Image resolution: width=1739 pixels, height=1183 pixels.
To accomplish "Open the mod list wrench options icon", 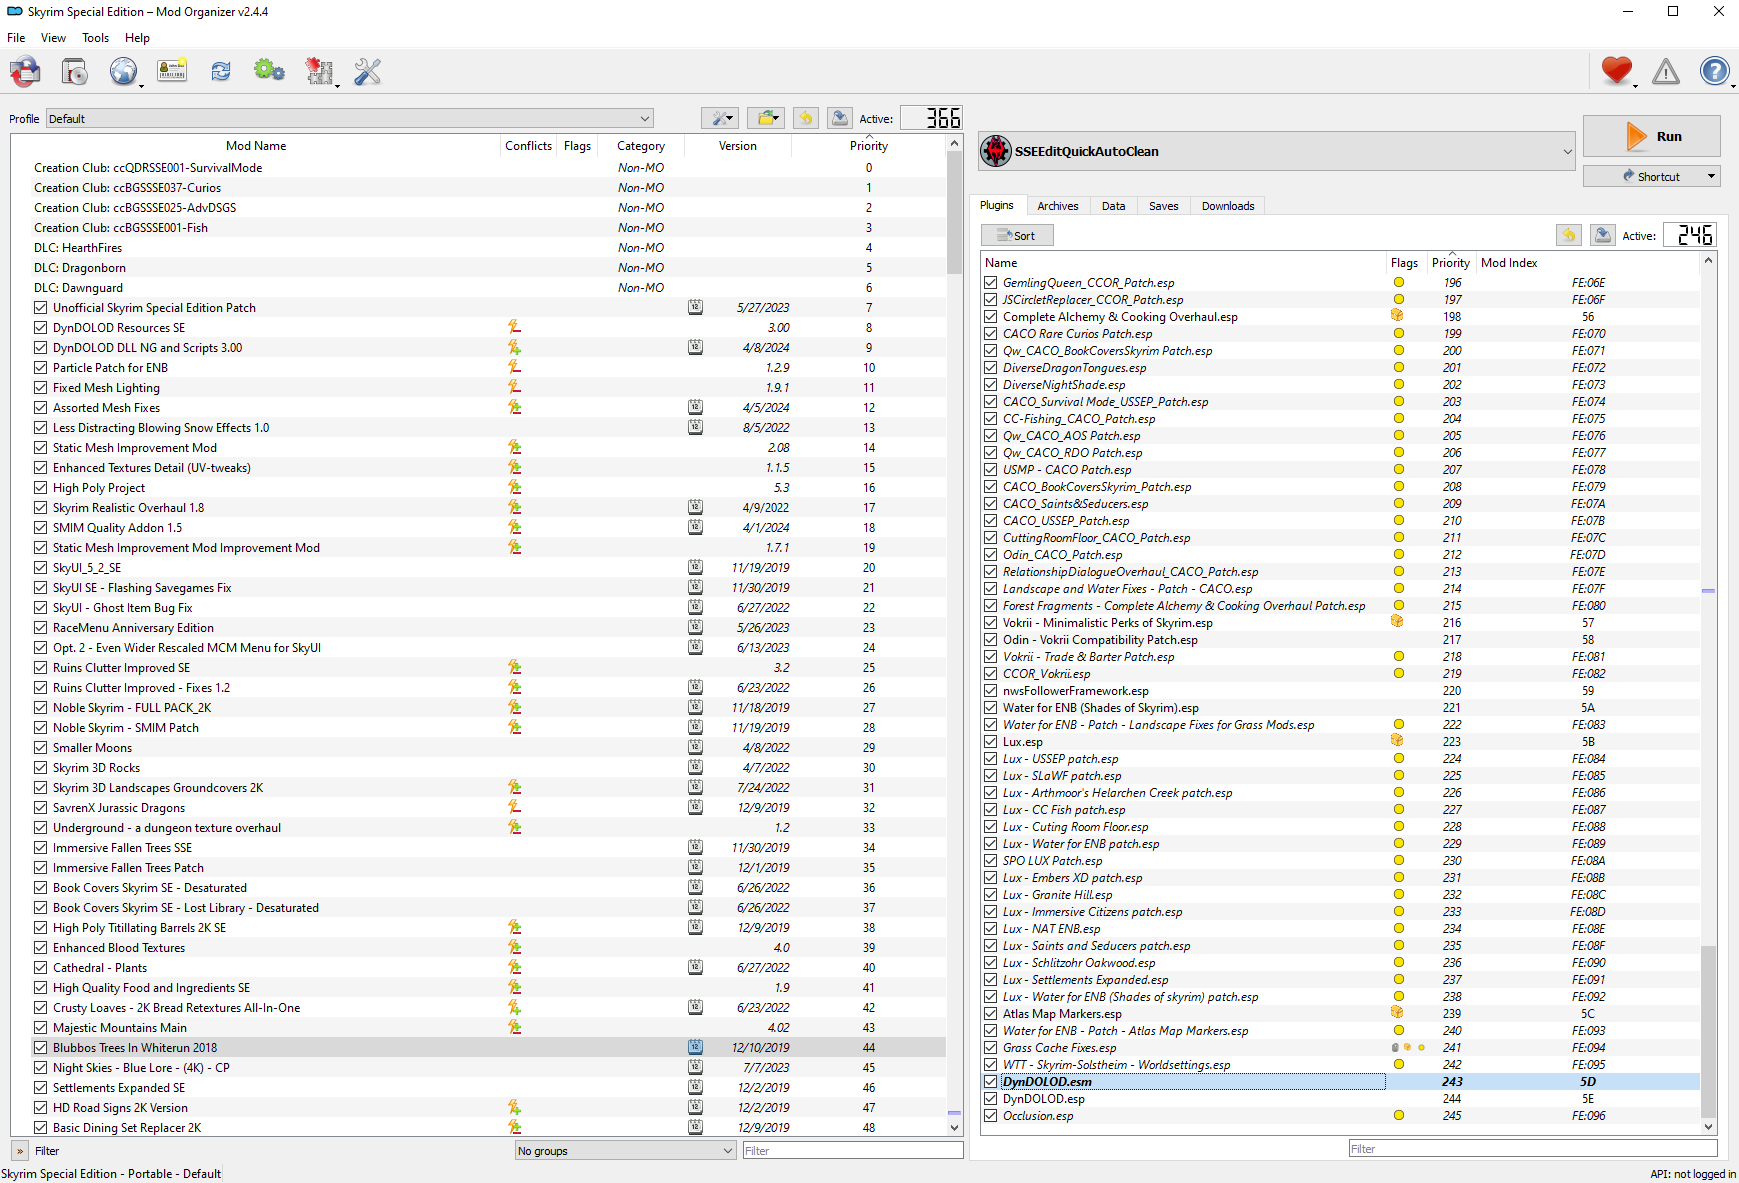I will [719, 118].
